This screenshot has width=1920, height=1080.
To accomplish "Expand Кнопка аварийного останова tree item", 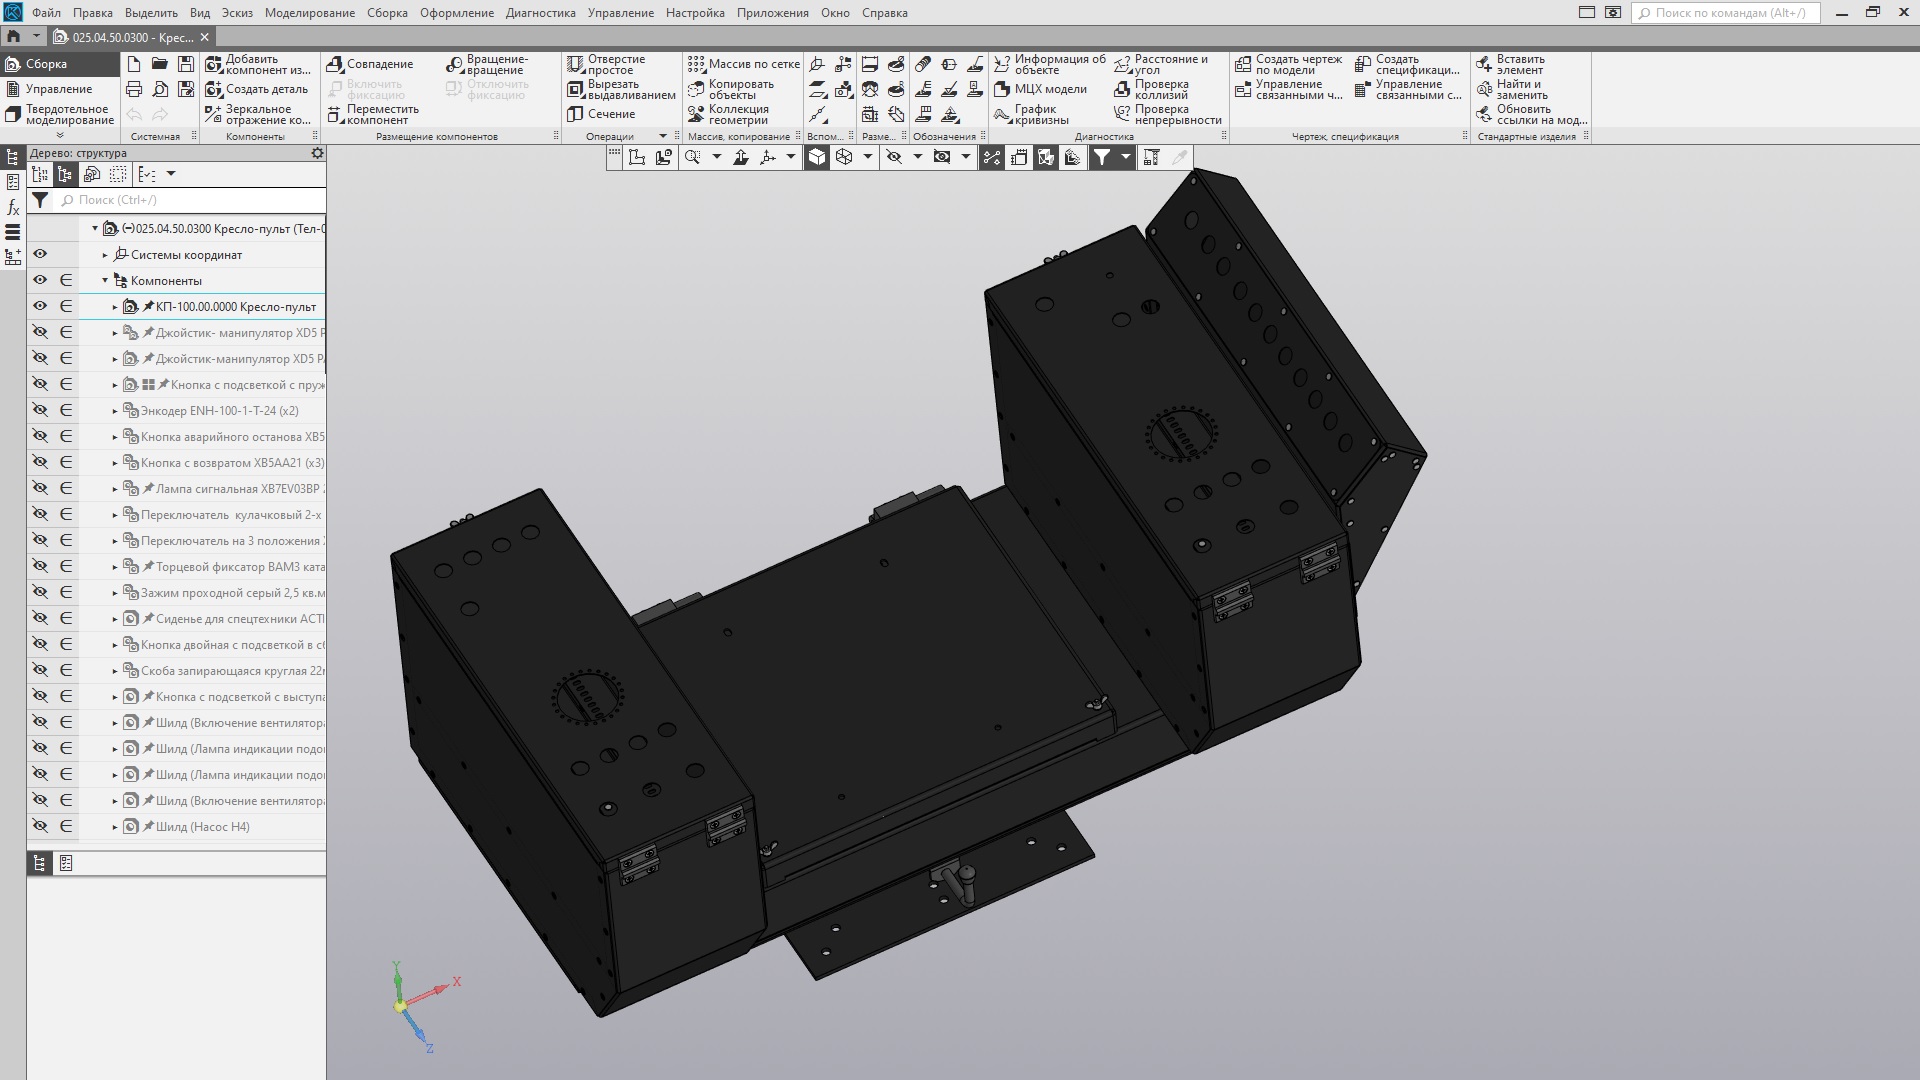I will point(115,437).
